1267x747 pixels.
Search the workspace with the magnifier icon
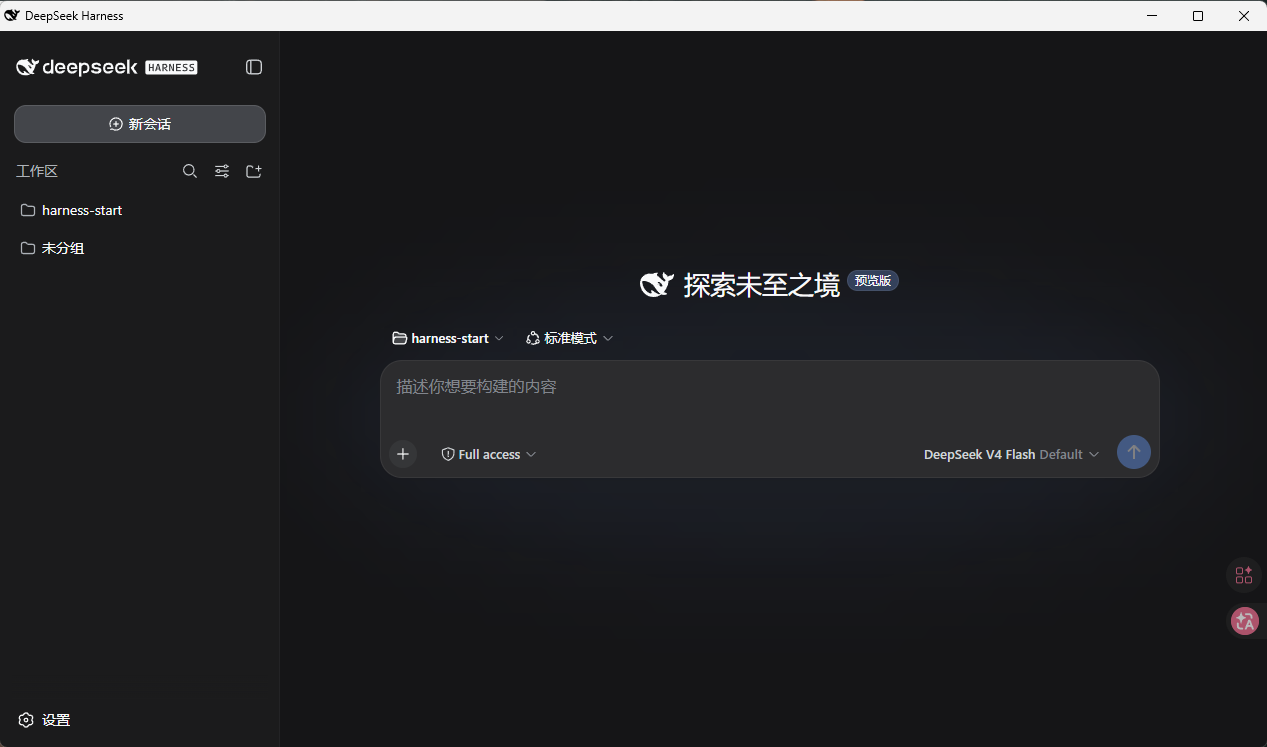point(190,171)
